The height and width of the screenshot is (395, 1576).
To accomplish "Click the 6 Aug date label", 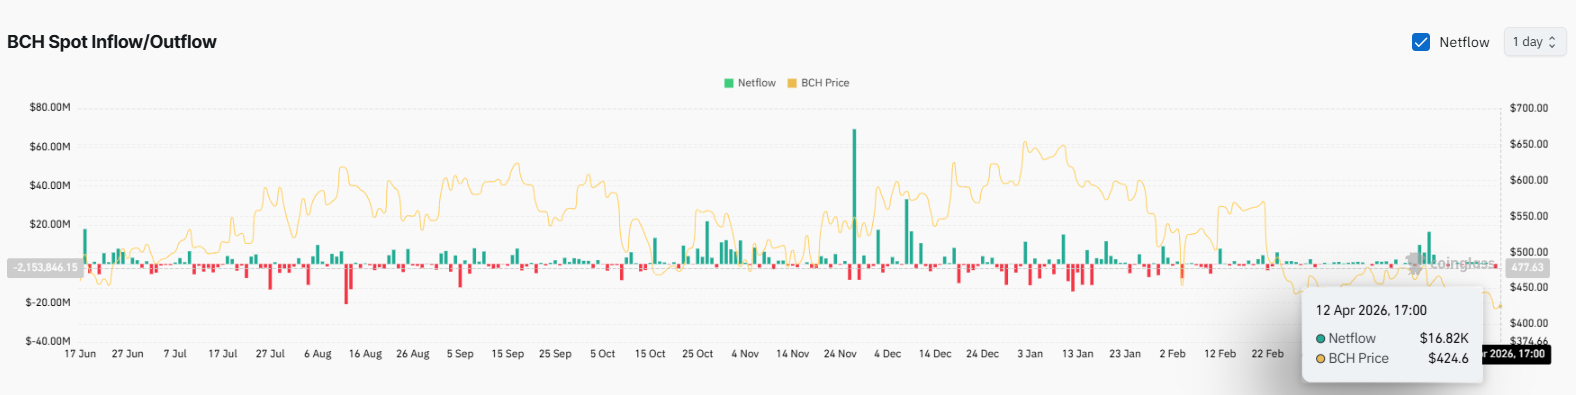I will pyautogui.click(x=318, y=354).
